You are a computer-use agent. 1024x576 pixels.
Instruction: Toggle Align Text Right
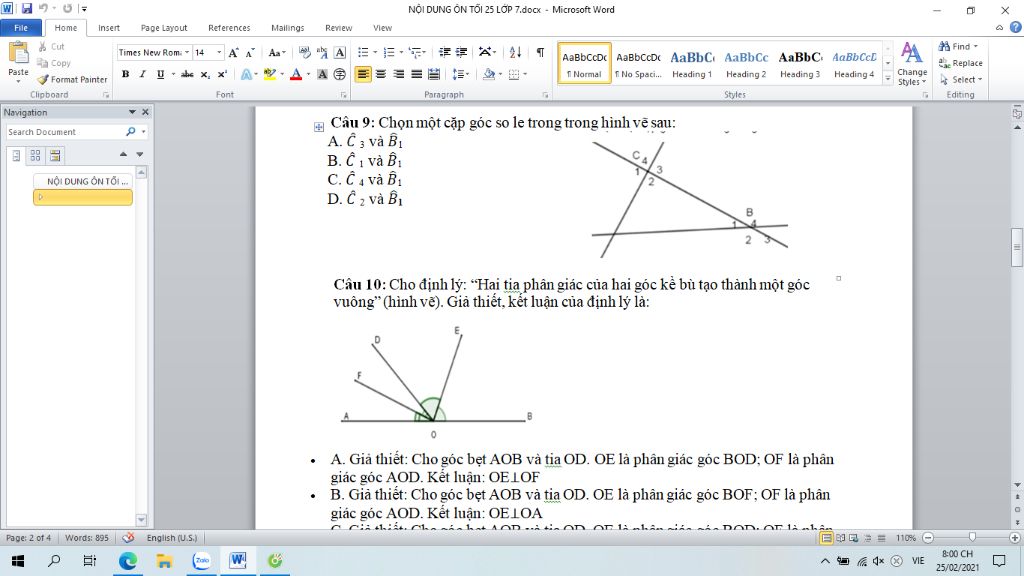[398, 74]
